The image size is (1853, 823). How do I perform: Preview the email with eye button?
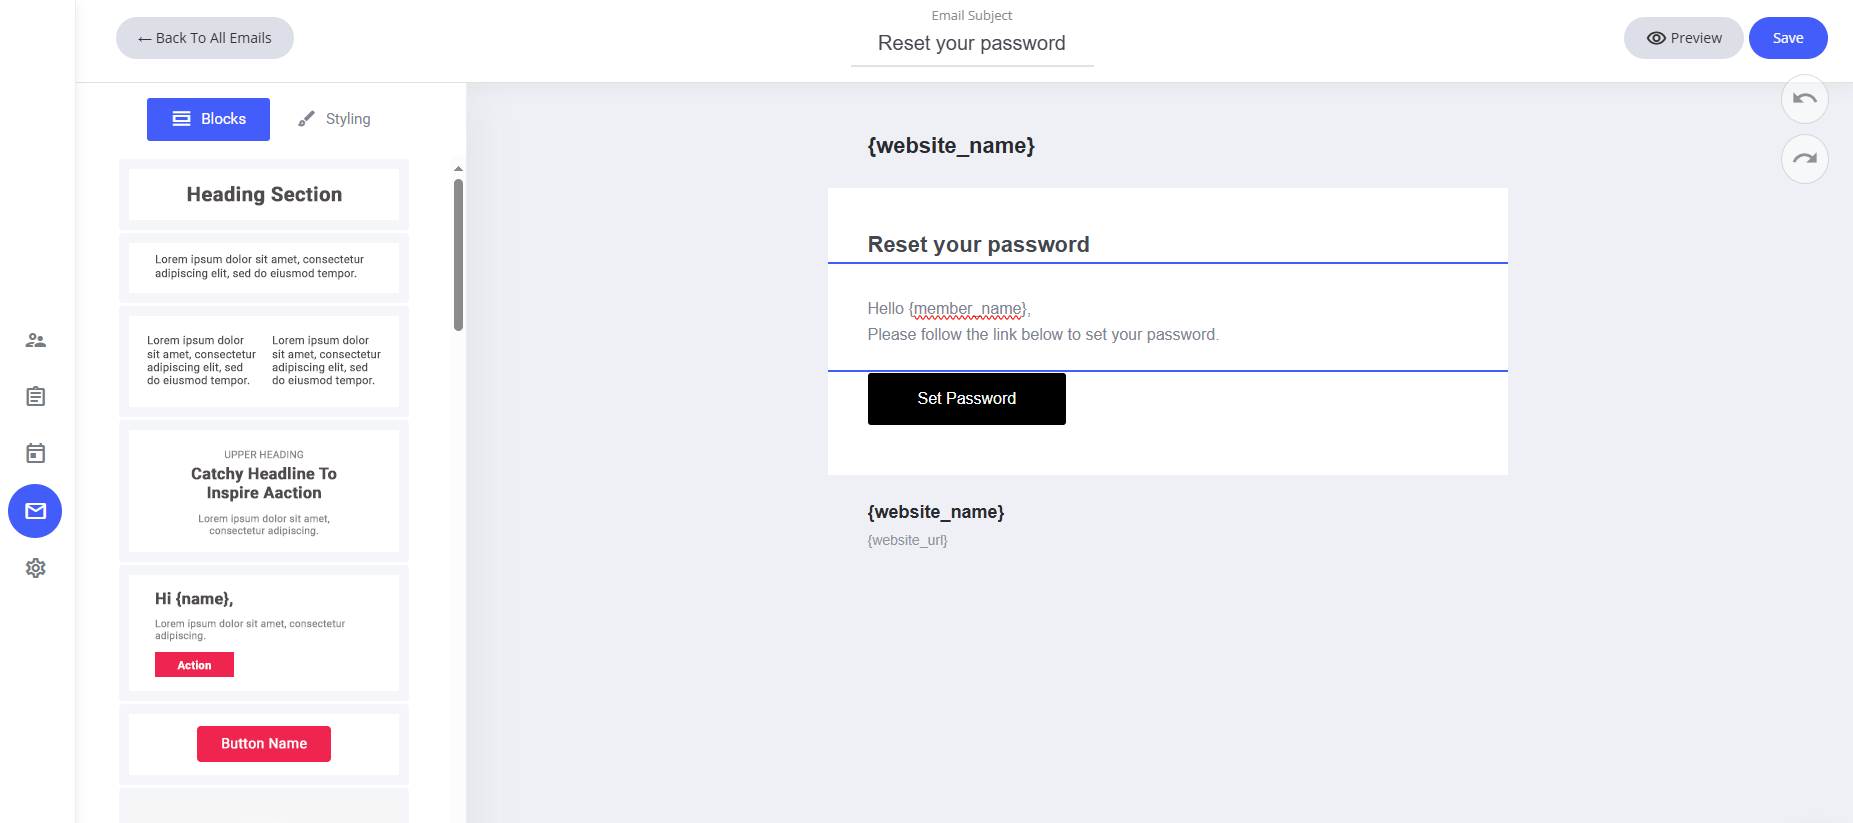tap(1683, 38)
